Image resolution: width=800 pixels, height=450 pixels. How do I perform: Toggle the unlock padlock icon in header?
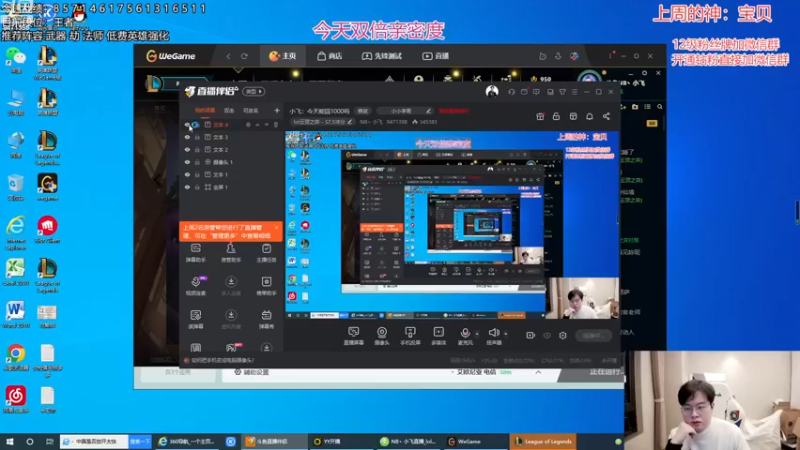pyautogui.click(x=556, y=116)
